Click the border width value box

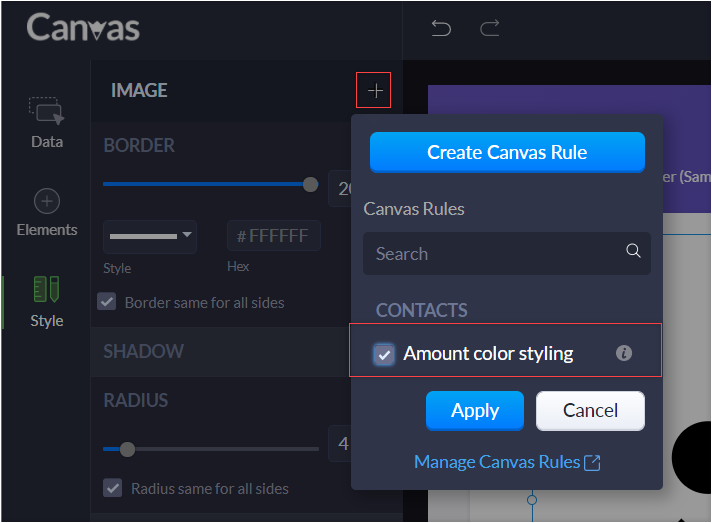[340, 188]
